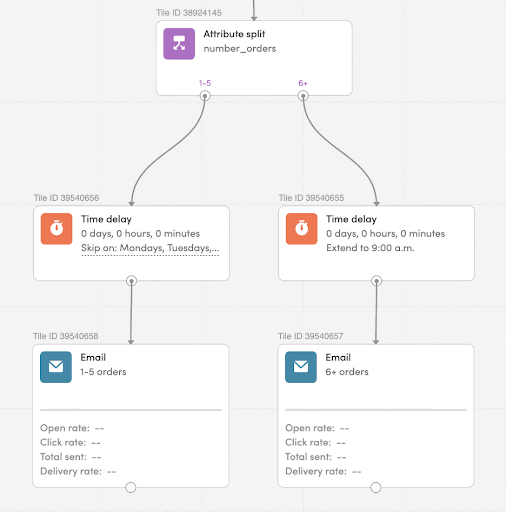This screenshot has width=506, height=512.
Task: Click the purple Attribute split icon
Action: [x=179, y=44]
